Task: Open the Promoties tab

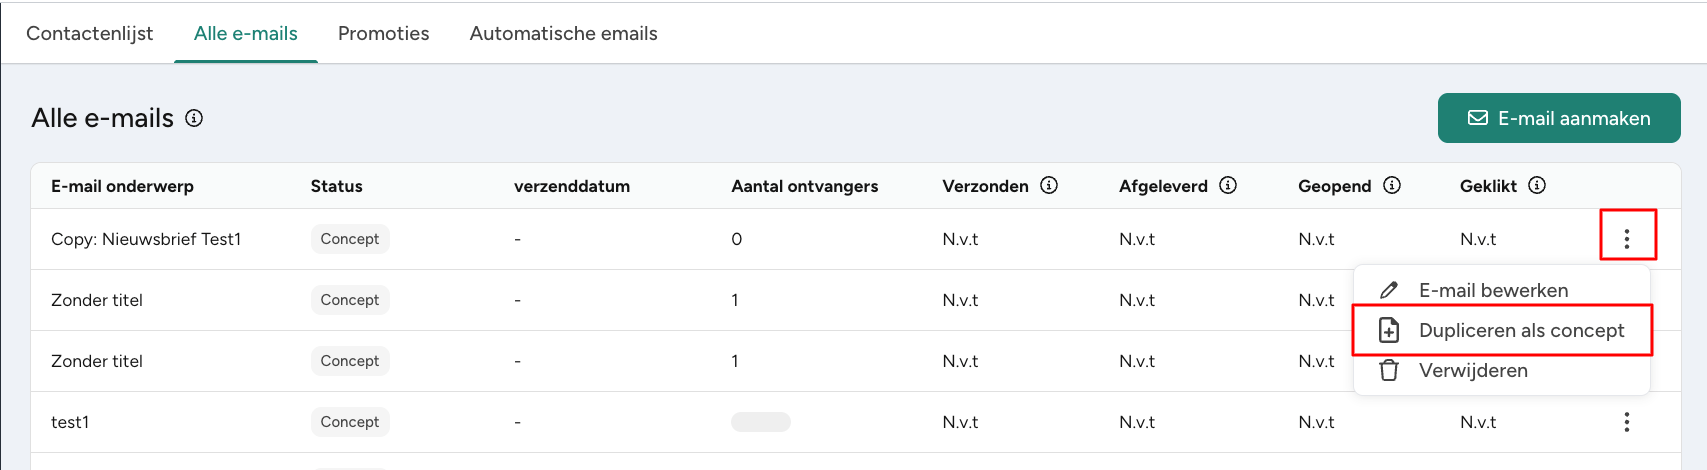Action: (383, 33)
